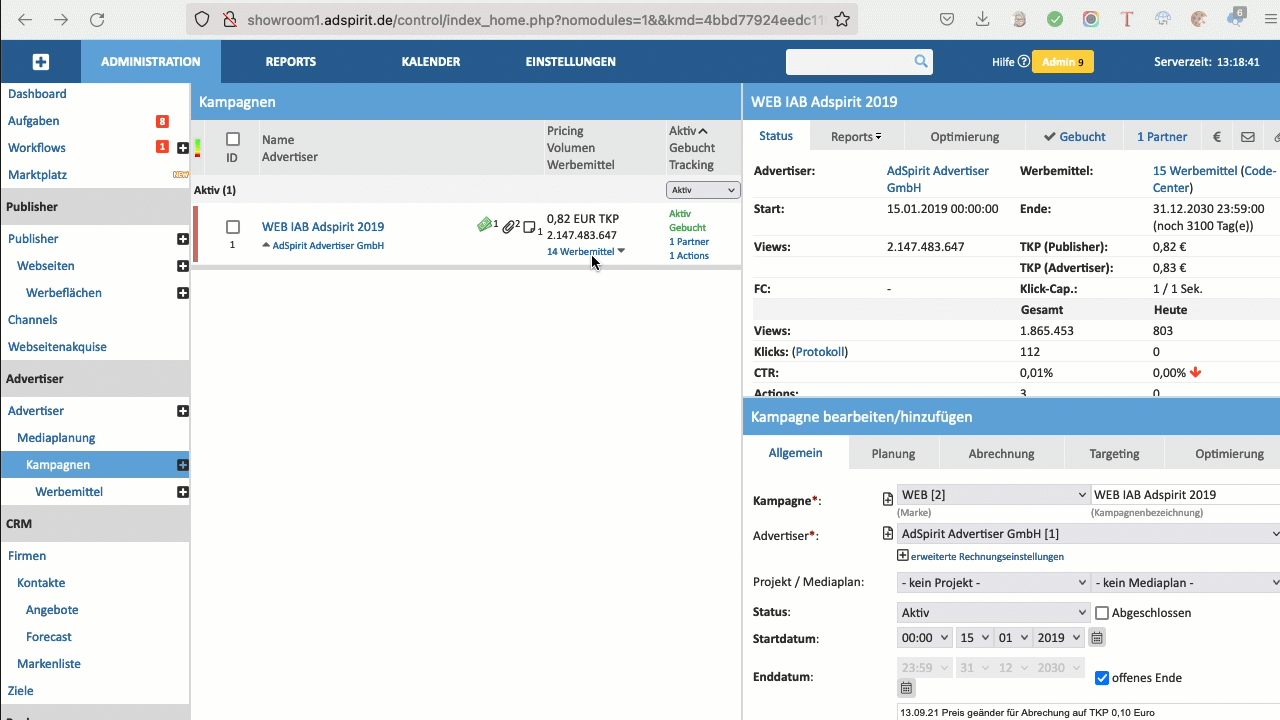1280x720 pixels.
Task: Open the EINSTELLUNGEN top menu
Action: [571, 62]
